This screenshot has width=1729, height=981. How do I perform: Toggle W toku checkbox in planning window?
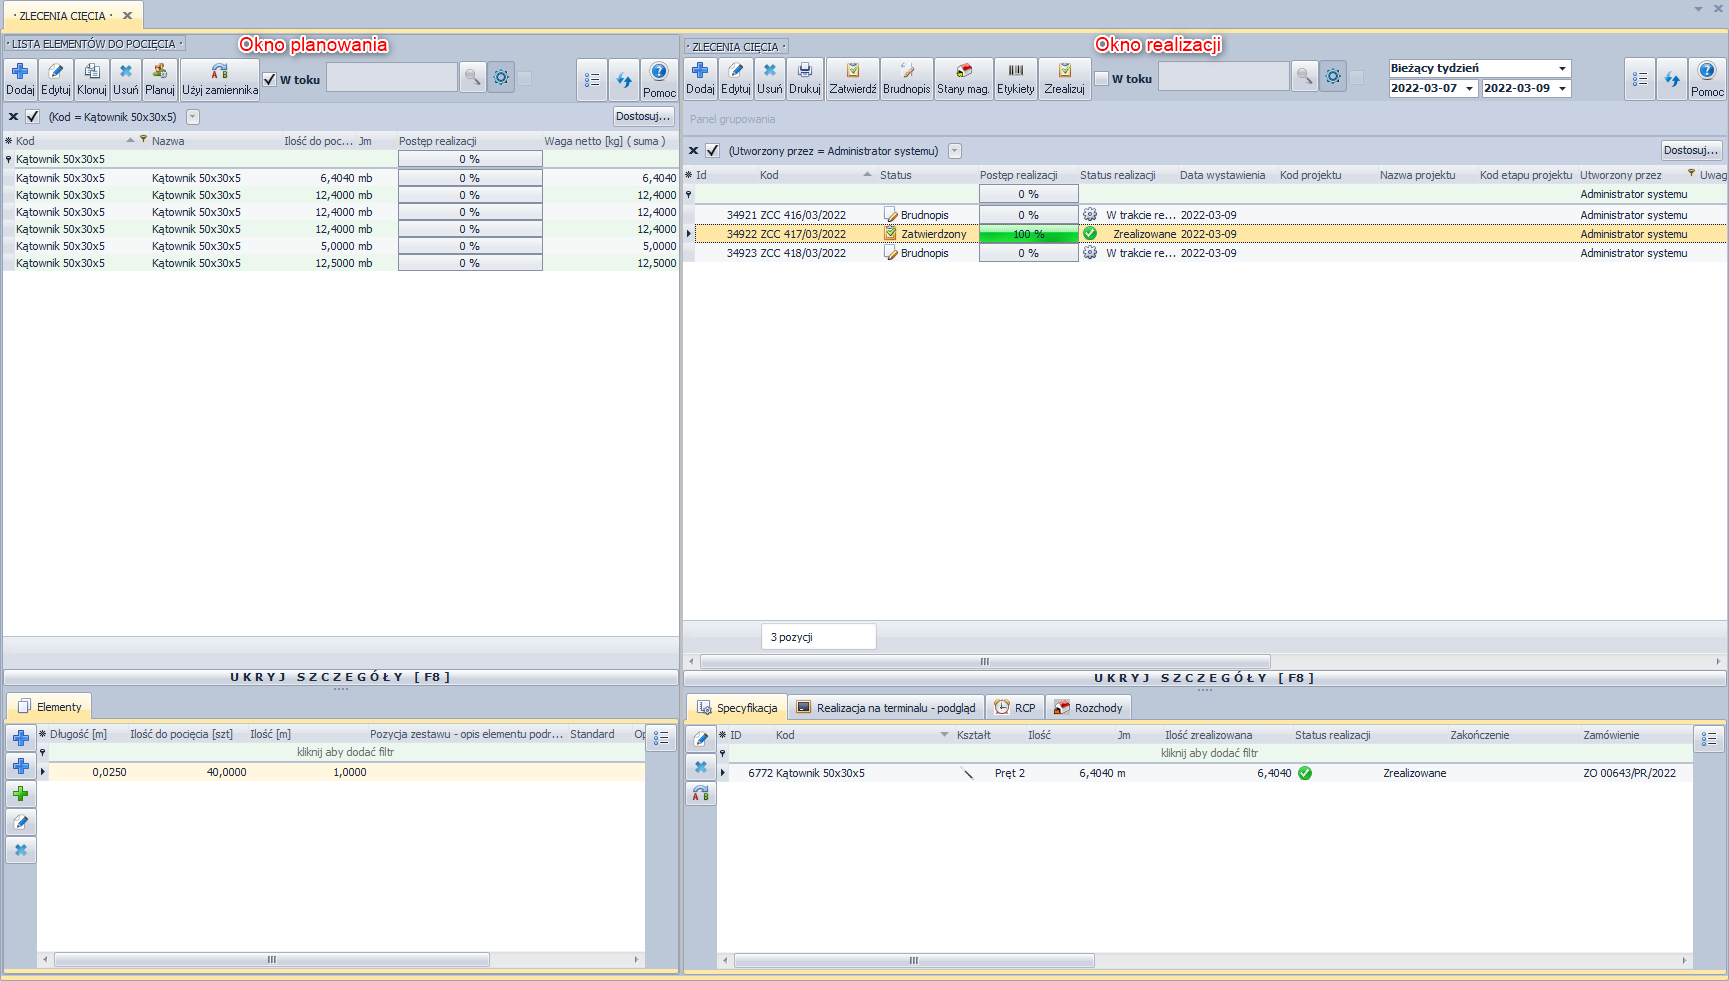point(270,80)
